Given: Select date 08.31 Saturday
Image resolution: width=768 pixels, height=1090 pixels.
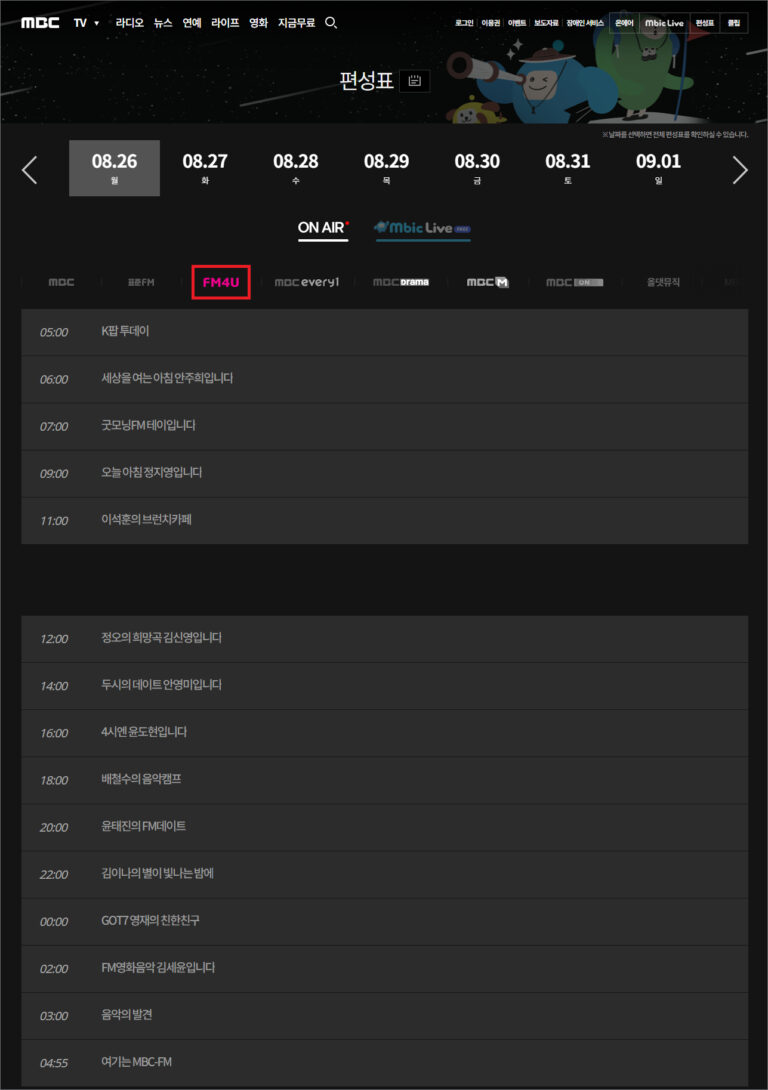Looking at the screenshot, I should (x=568, y=168).
